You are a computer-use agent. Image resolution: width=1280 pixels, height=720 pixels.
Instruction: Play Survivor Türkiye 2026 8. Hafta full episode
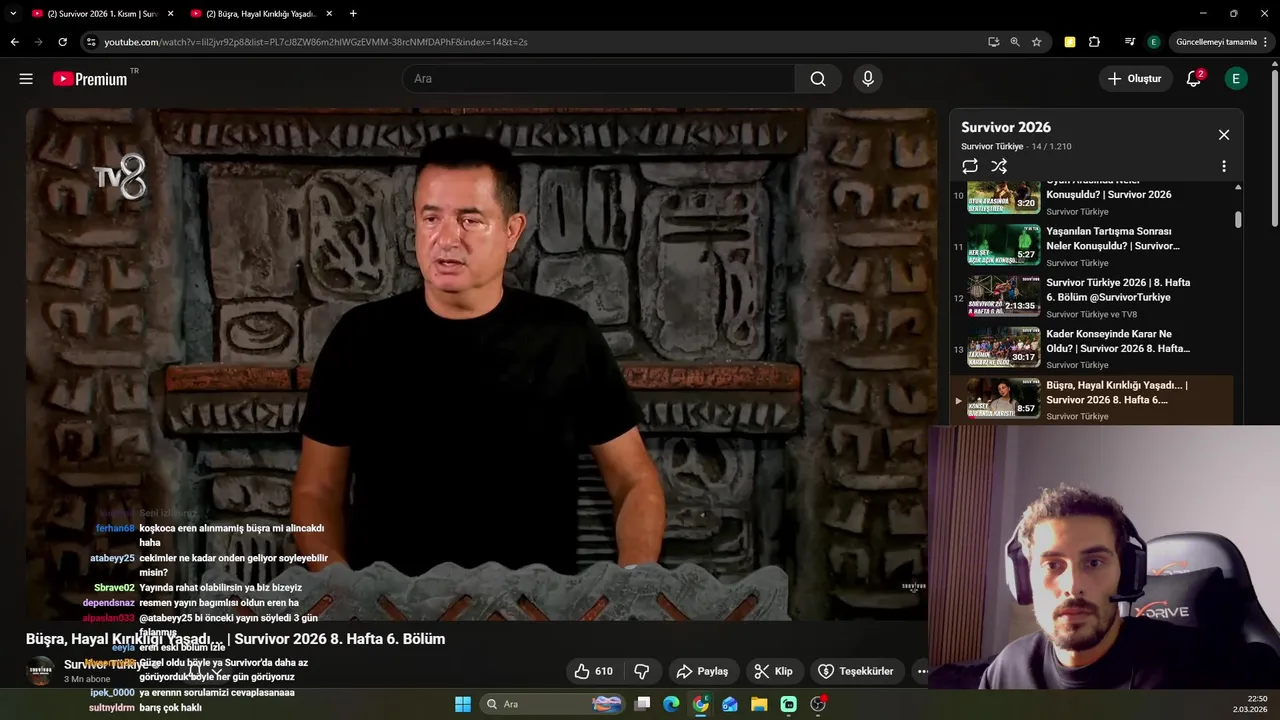[x=1093, y=297]
